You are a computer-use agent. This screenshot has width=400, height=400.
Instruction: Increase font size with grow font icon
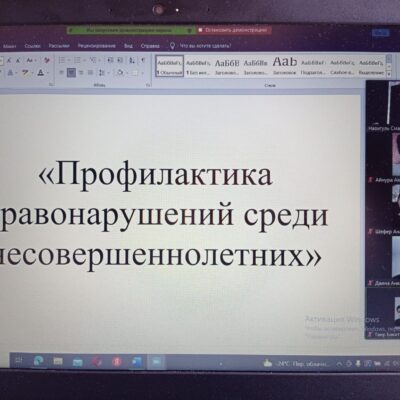pyautogui.click(x=9, y=60)
